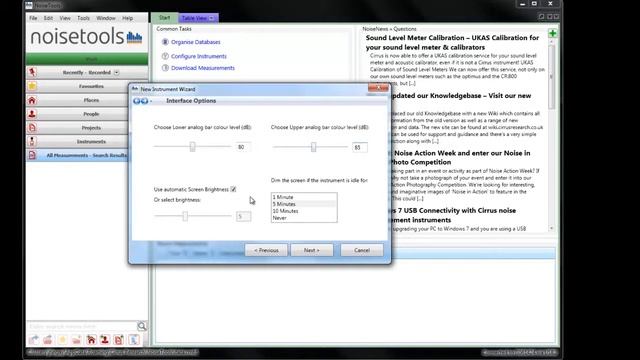This screenshot has width=640, height=360.
Task: Open the File menu
Action: pyautogui.click(x=33, y=18)
